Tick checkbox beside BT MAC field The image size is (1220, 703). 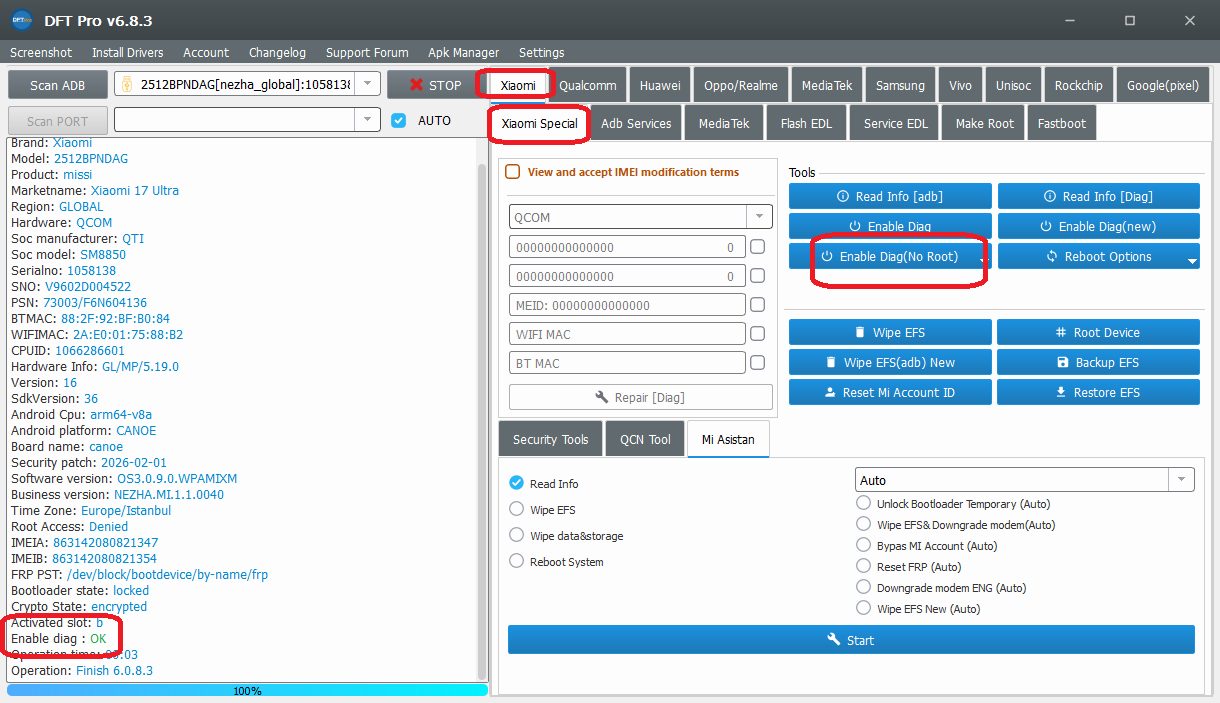coord(758,363)
